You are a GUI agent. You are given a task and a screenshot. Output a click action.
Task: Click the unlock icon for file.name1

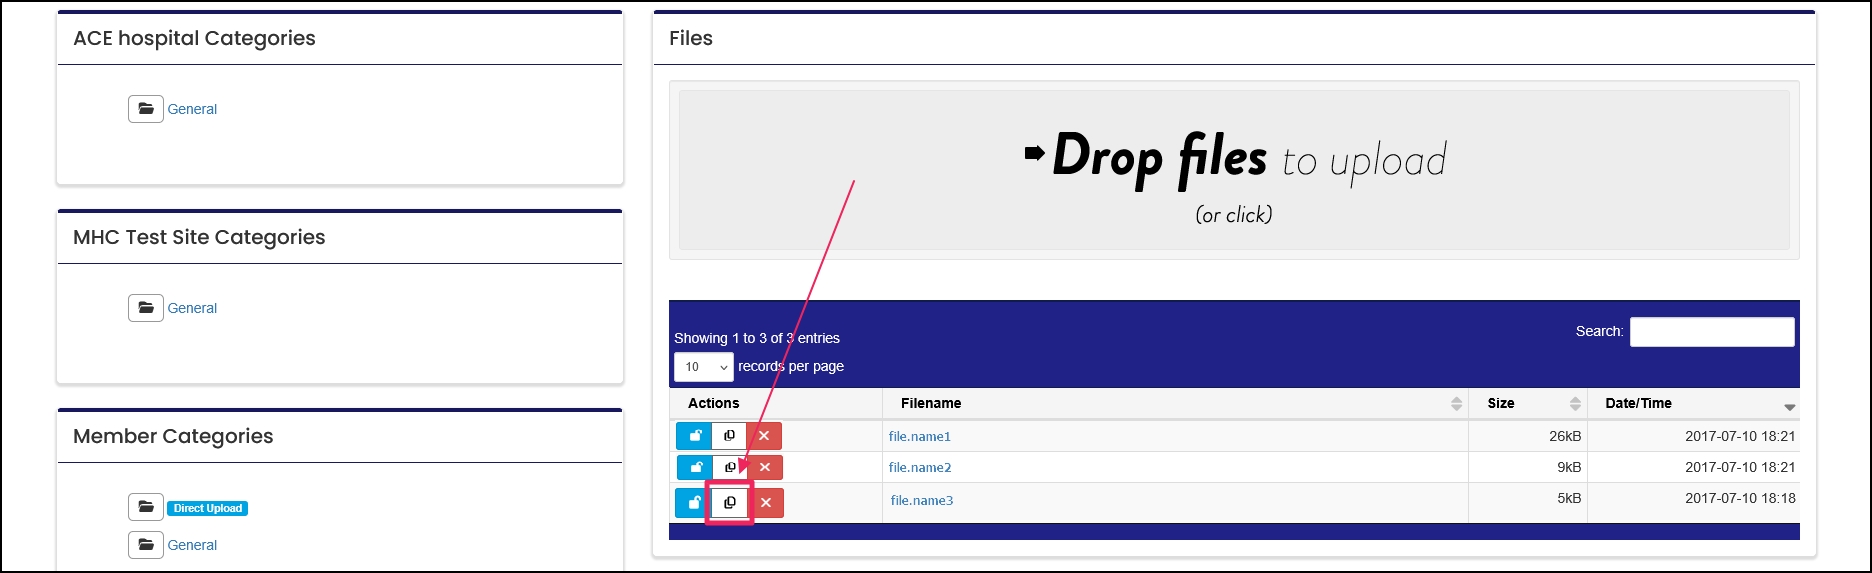point(694,436)
